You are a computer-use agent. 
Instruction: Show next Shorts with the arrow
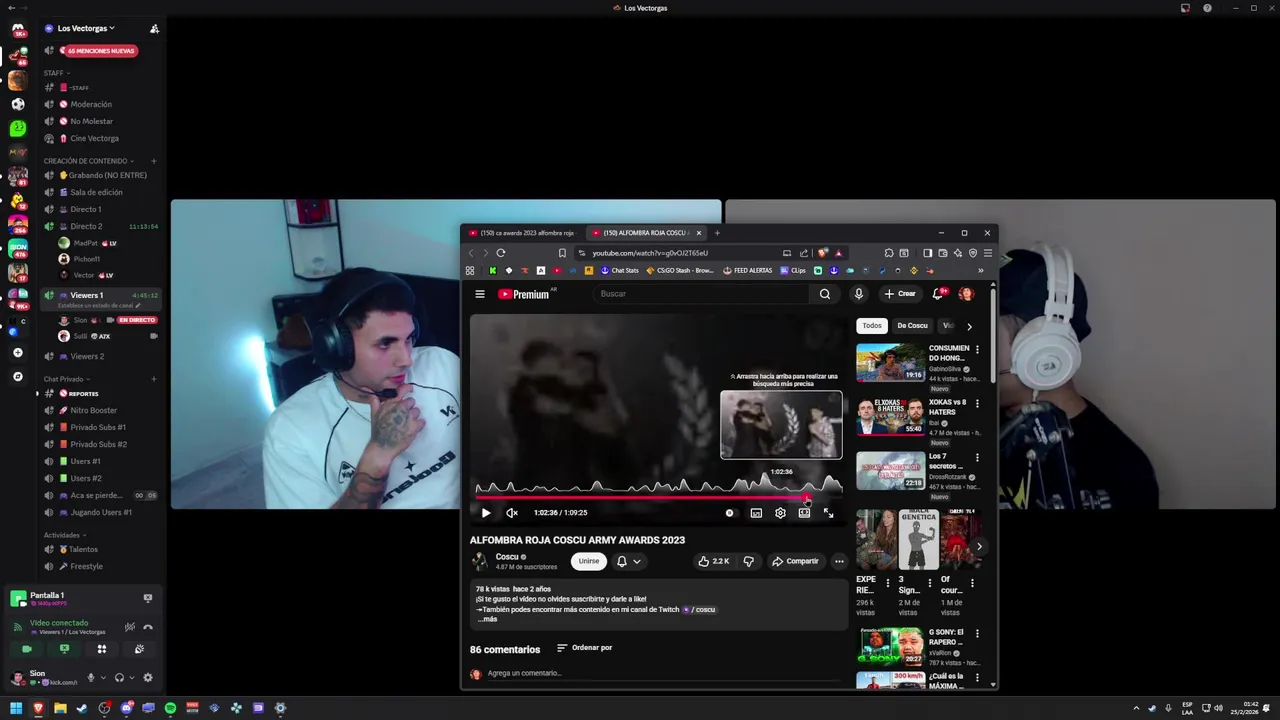(x=979, y=546)
